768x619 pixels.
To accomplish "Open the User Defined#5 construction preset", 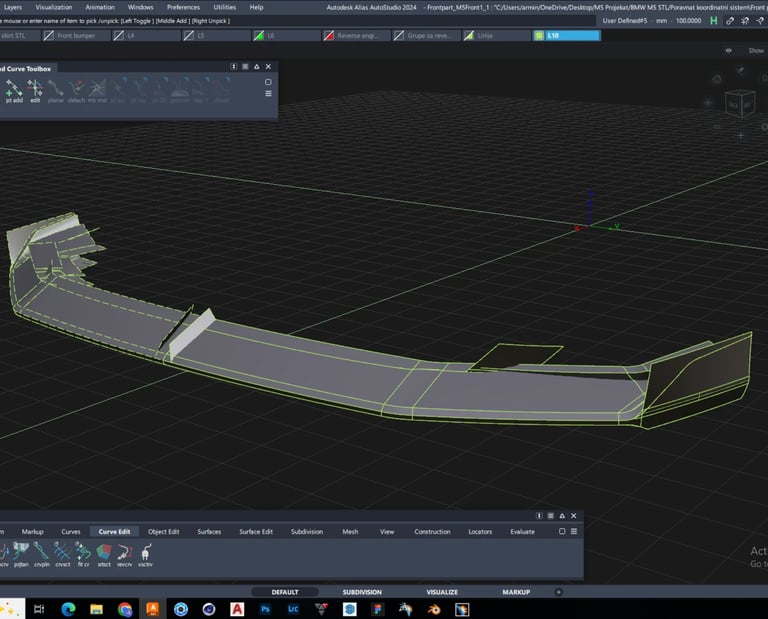I will [625, 20].
